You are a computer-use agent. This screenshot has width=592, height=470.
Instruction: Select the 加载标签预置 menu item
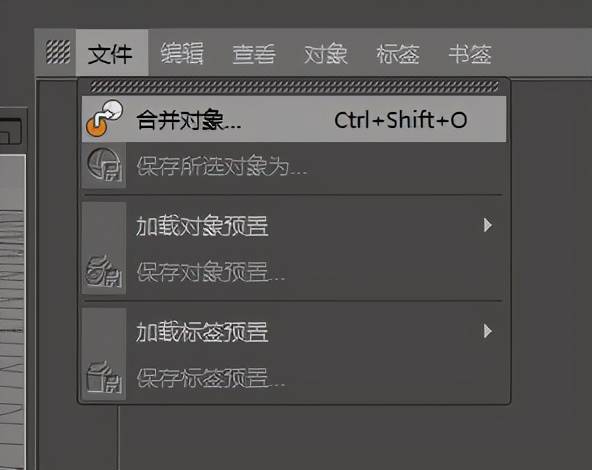(294, 331)
